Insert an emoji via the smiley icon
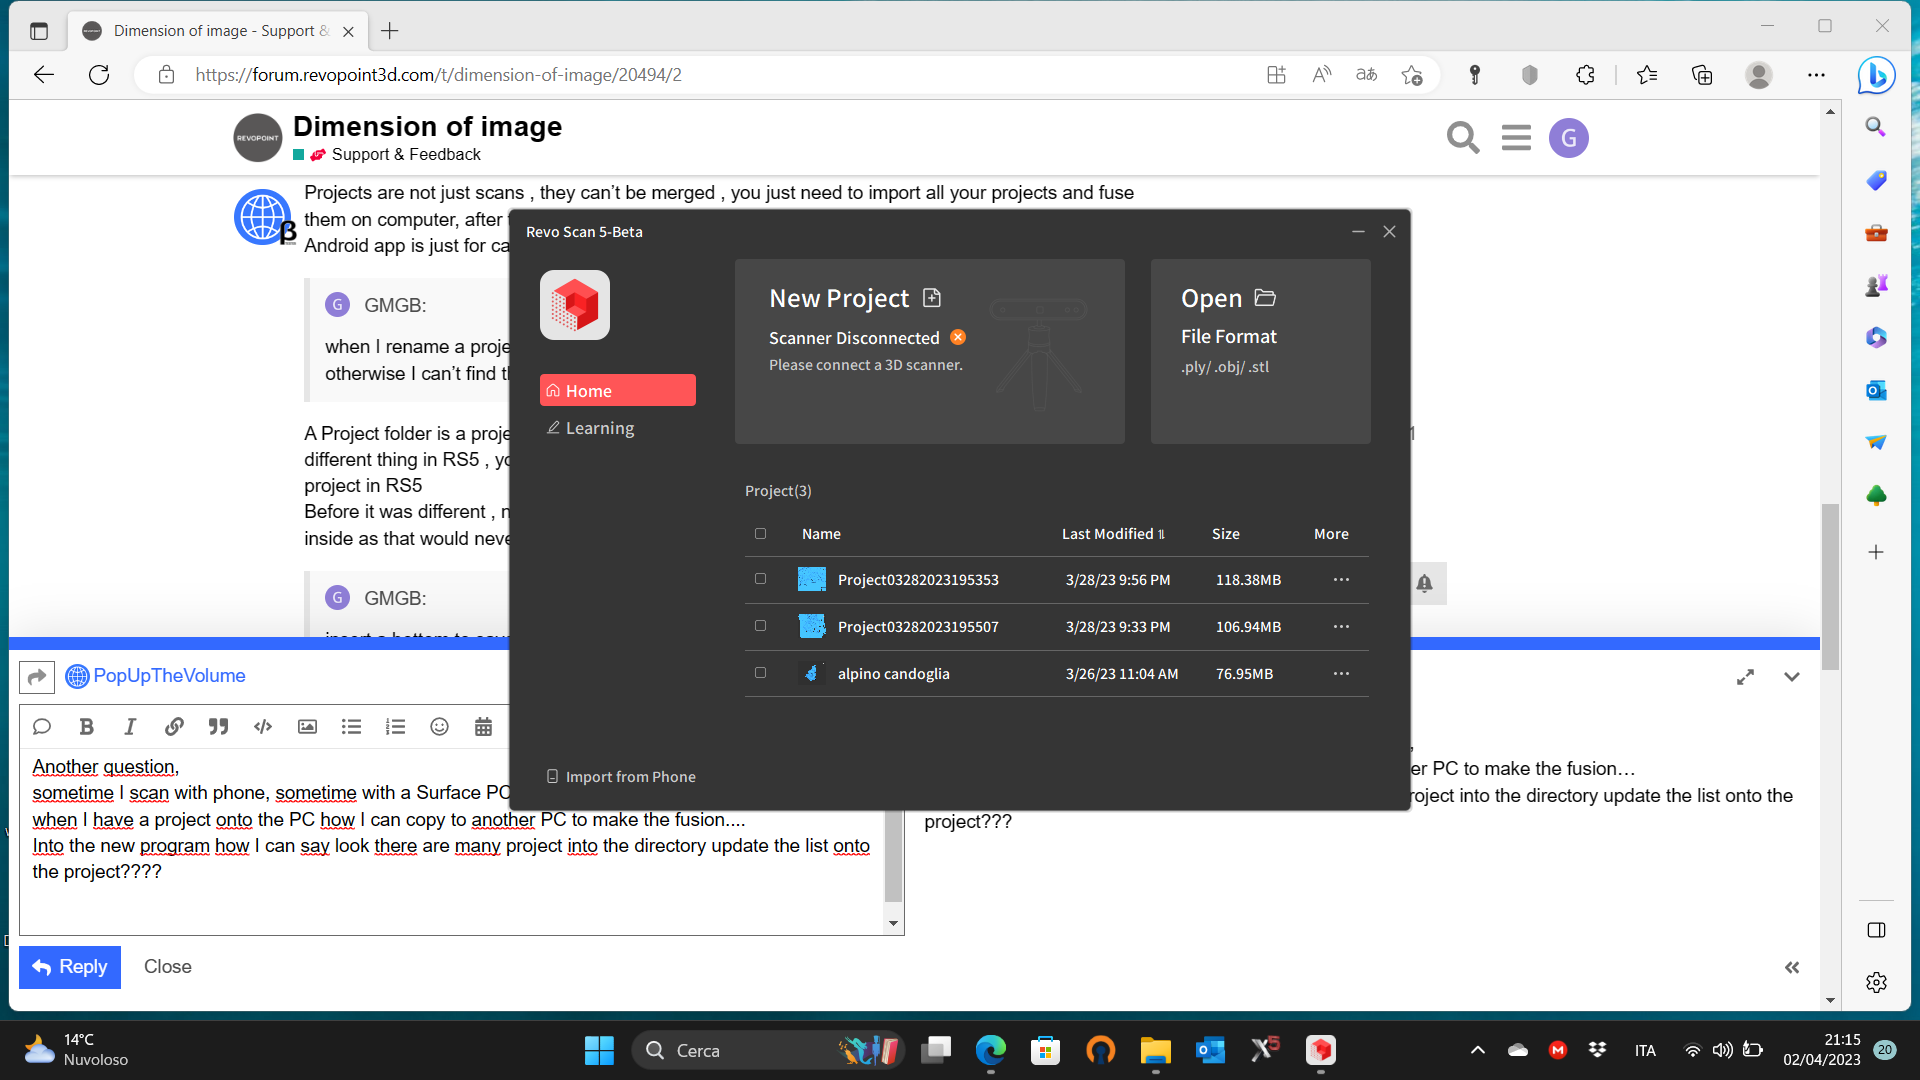 point(439,727)
